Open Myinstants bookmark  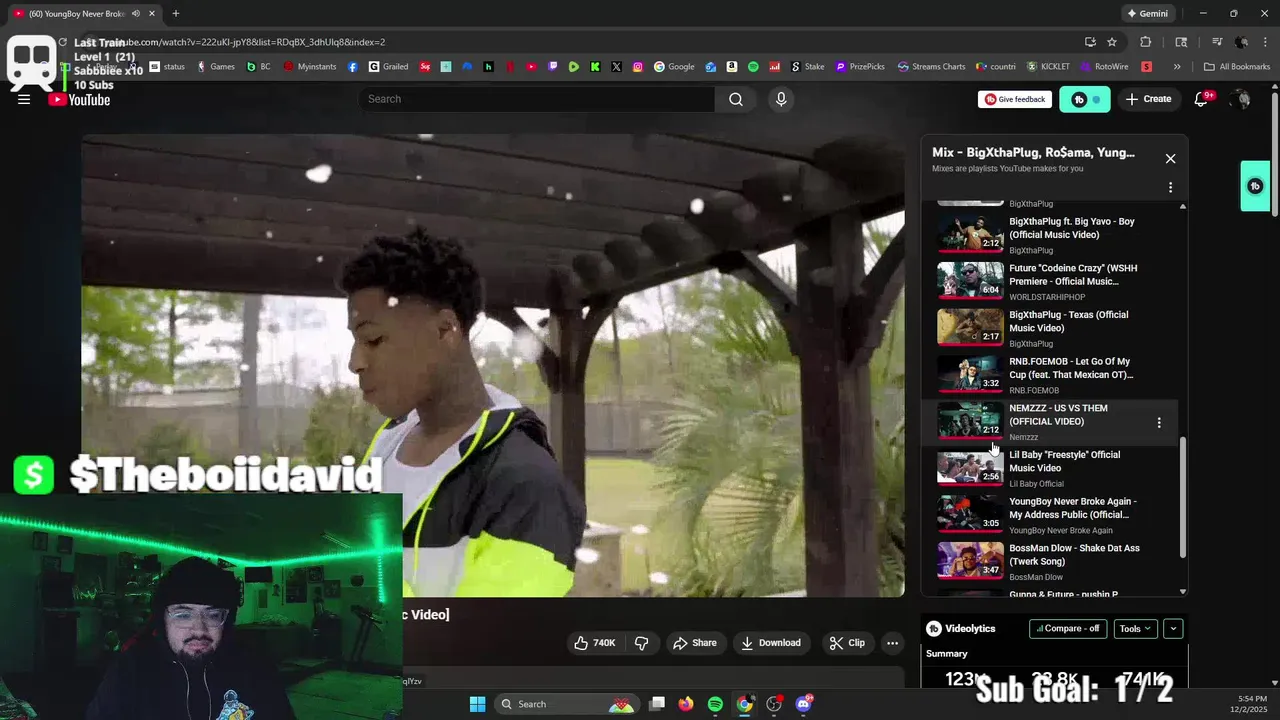click(310, 67)
